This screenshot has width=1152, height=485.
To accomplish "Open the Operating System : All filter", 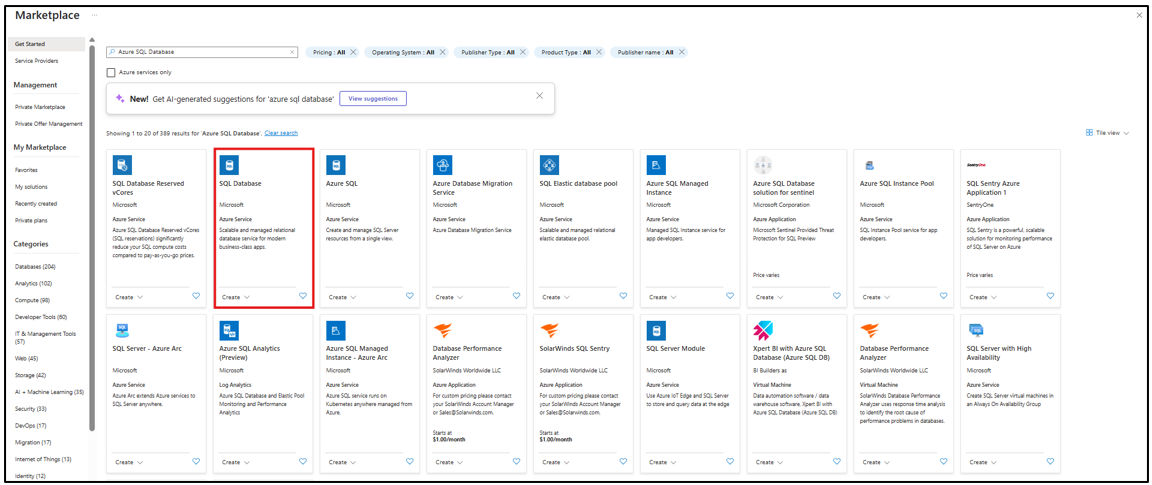I will click(x=403, y=52).
